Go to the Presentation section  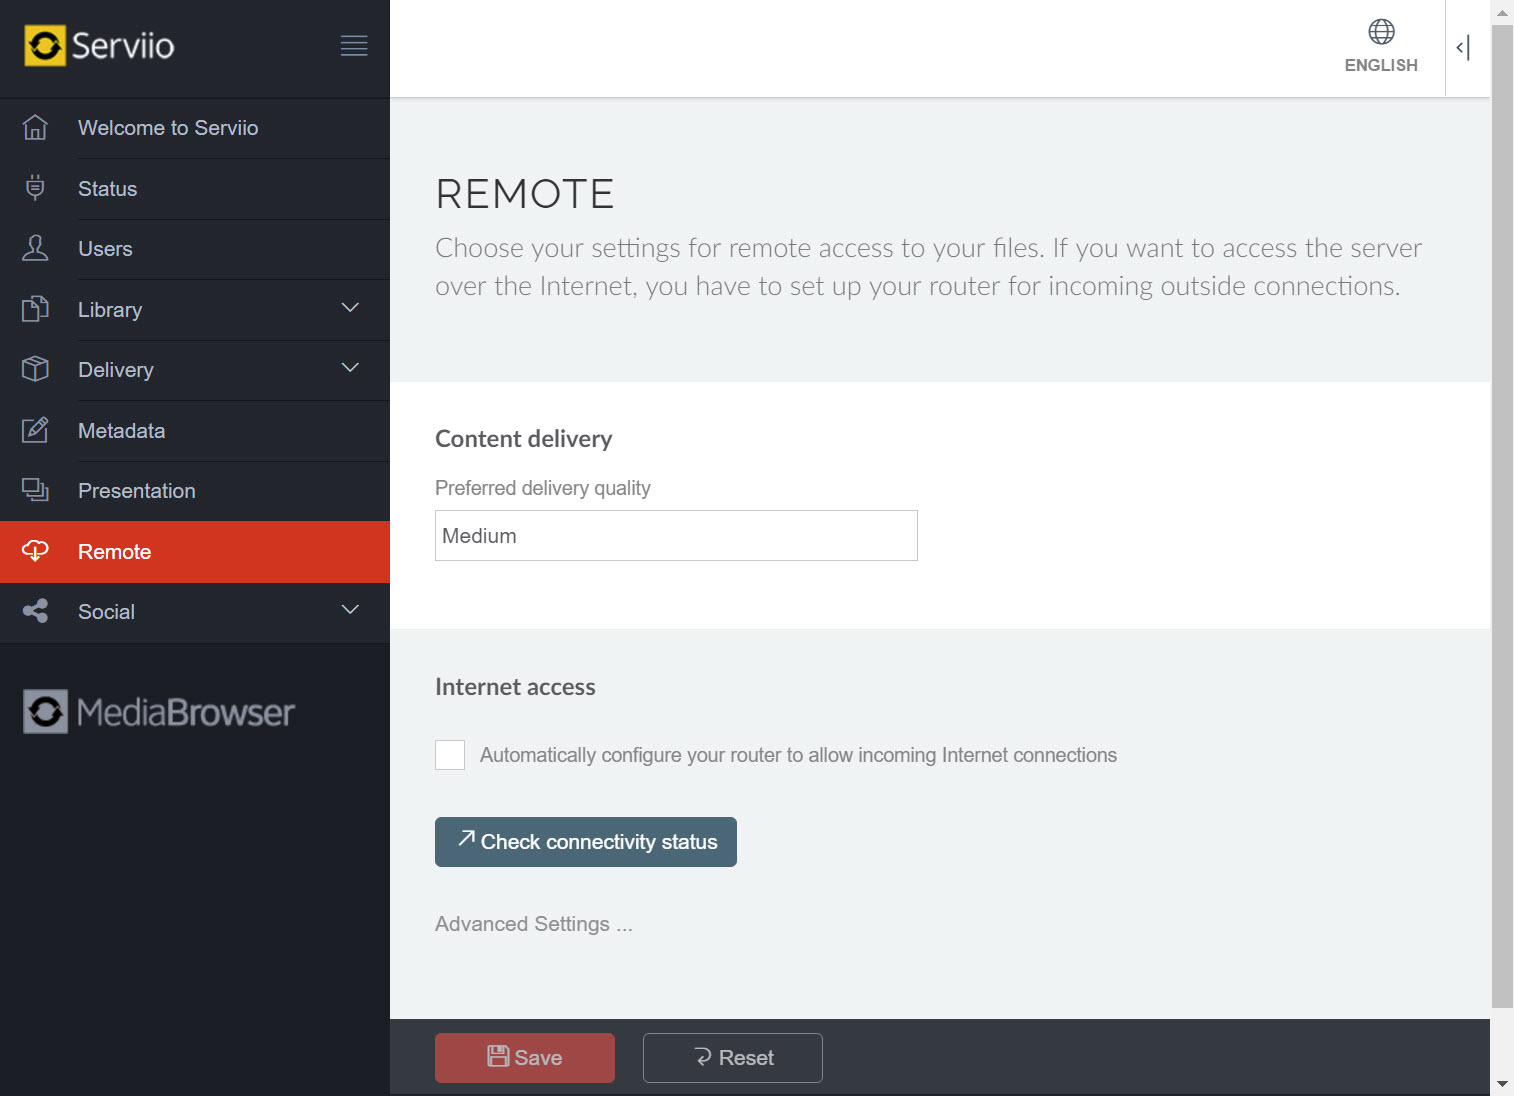point(136,491)
